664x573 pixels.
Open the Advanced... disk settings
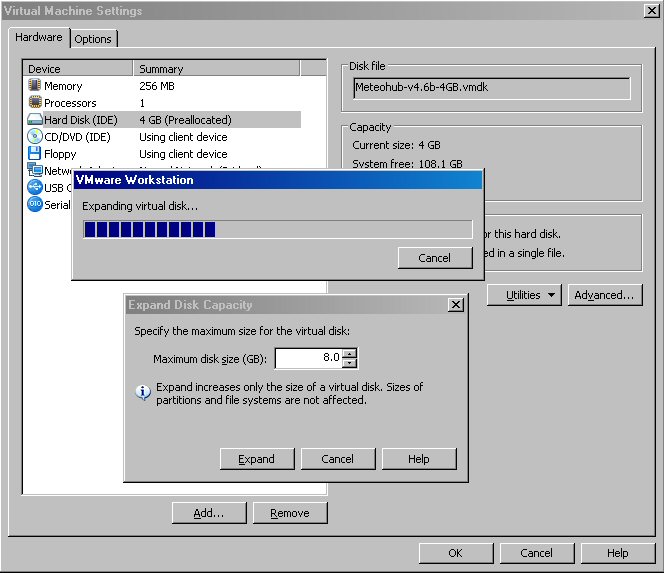pyautogui.click(x=605, y=295)
